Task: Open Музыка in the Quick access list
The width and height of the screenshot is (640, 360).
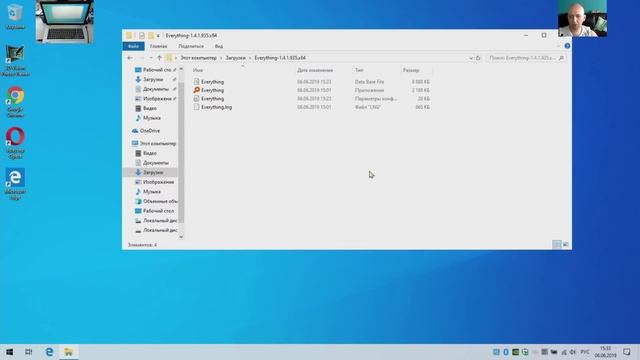Action: tap(150, 118)
